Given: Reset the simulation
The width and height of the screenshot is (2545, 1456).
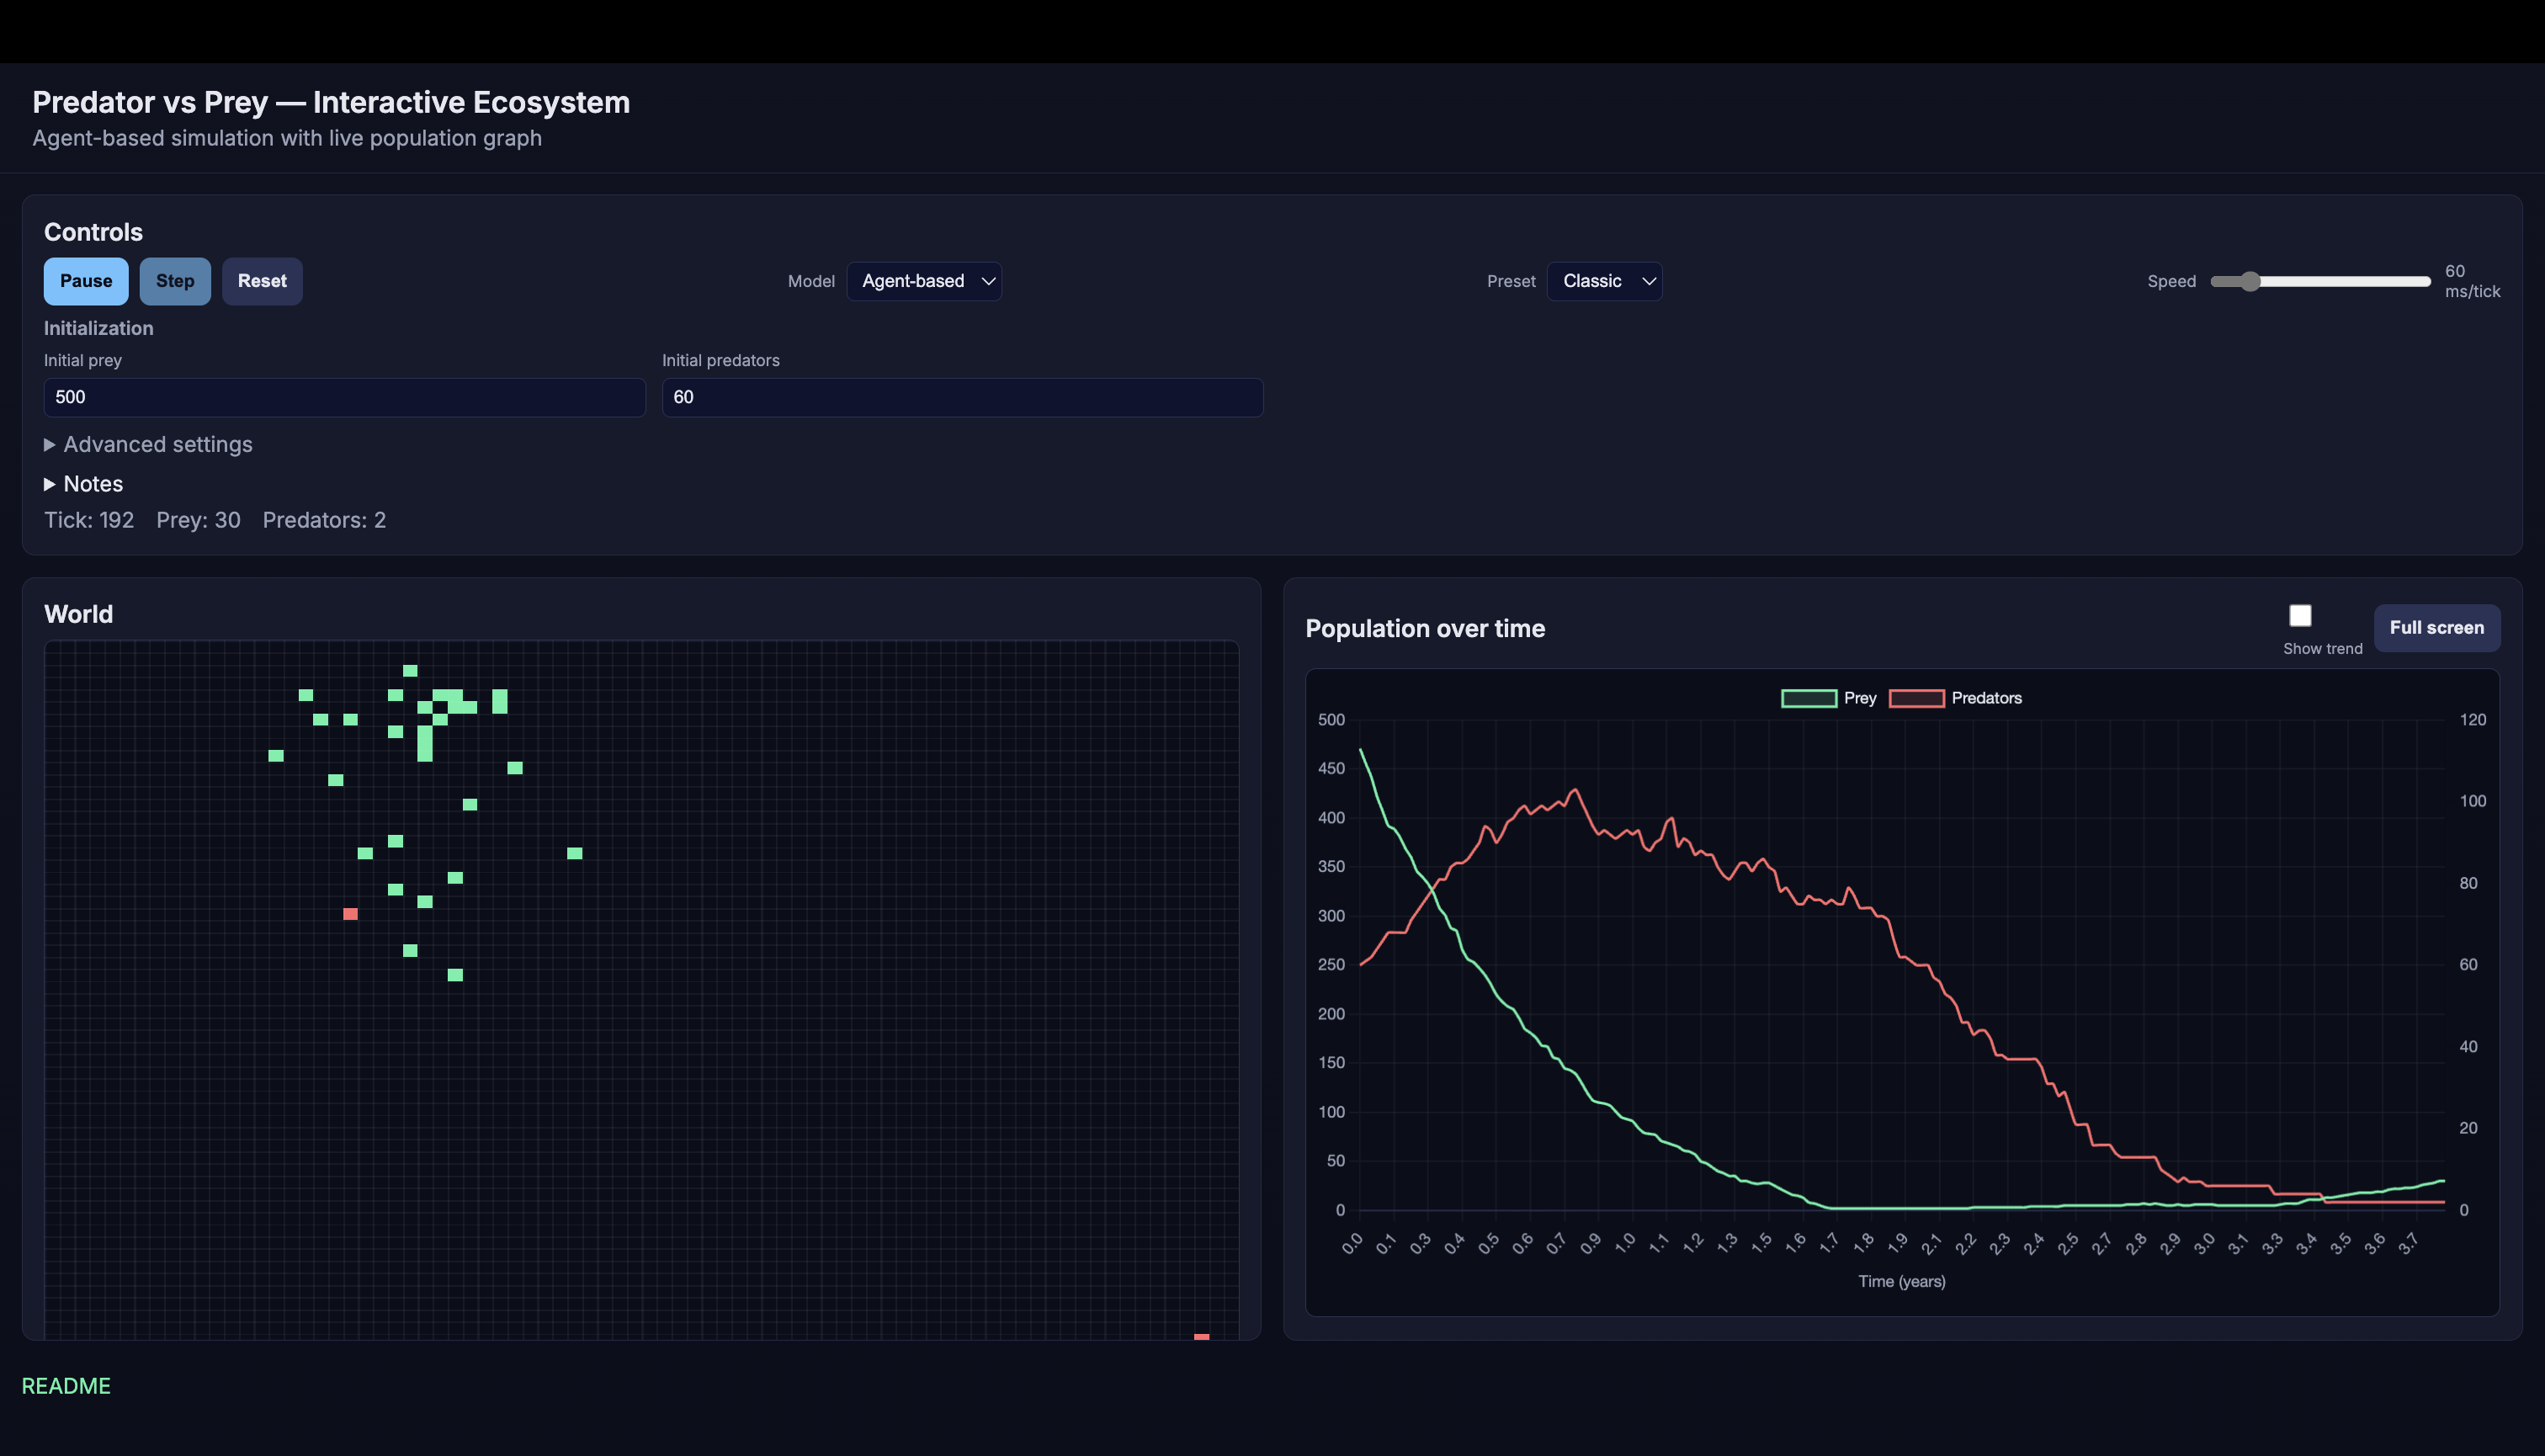Looking at the screenshot, I should pyautogui.click(x=262, y=281).
